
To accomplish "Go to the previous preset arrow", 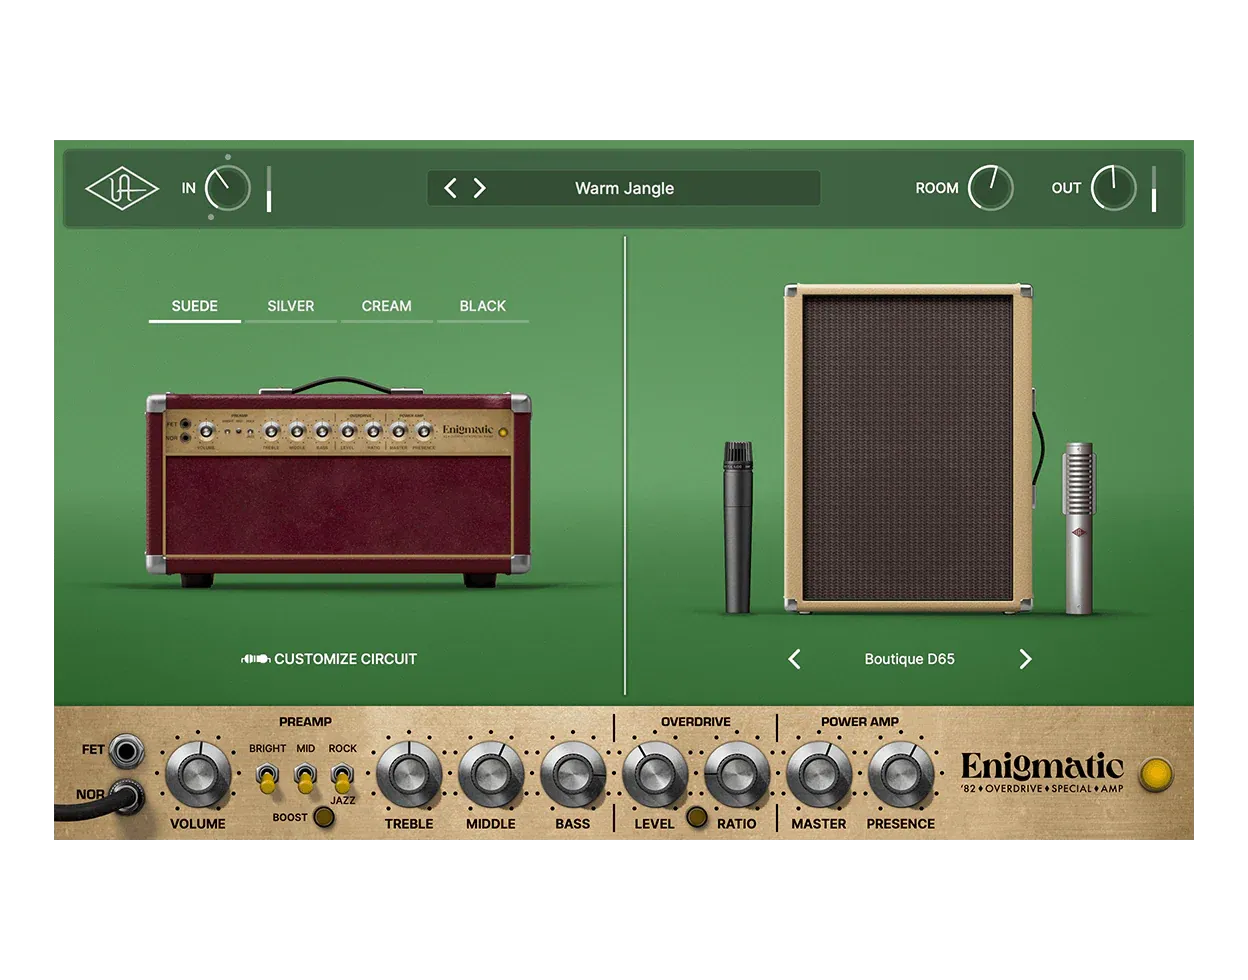I will point(450,188).
